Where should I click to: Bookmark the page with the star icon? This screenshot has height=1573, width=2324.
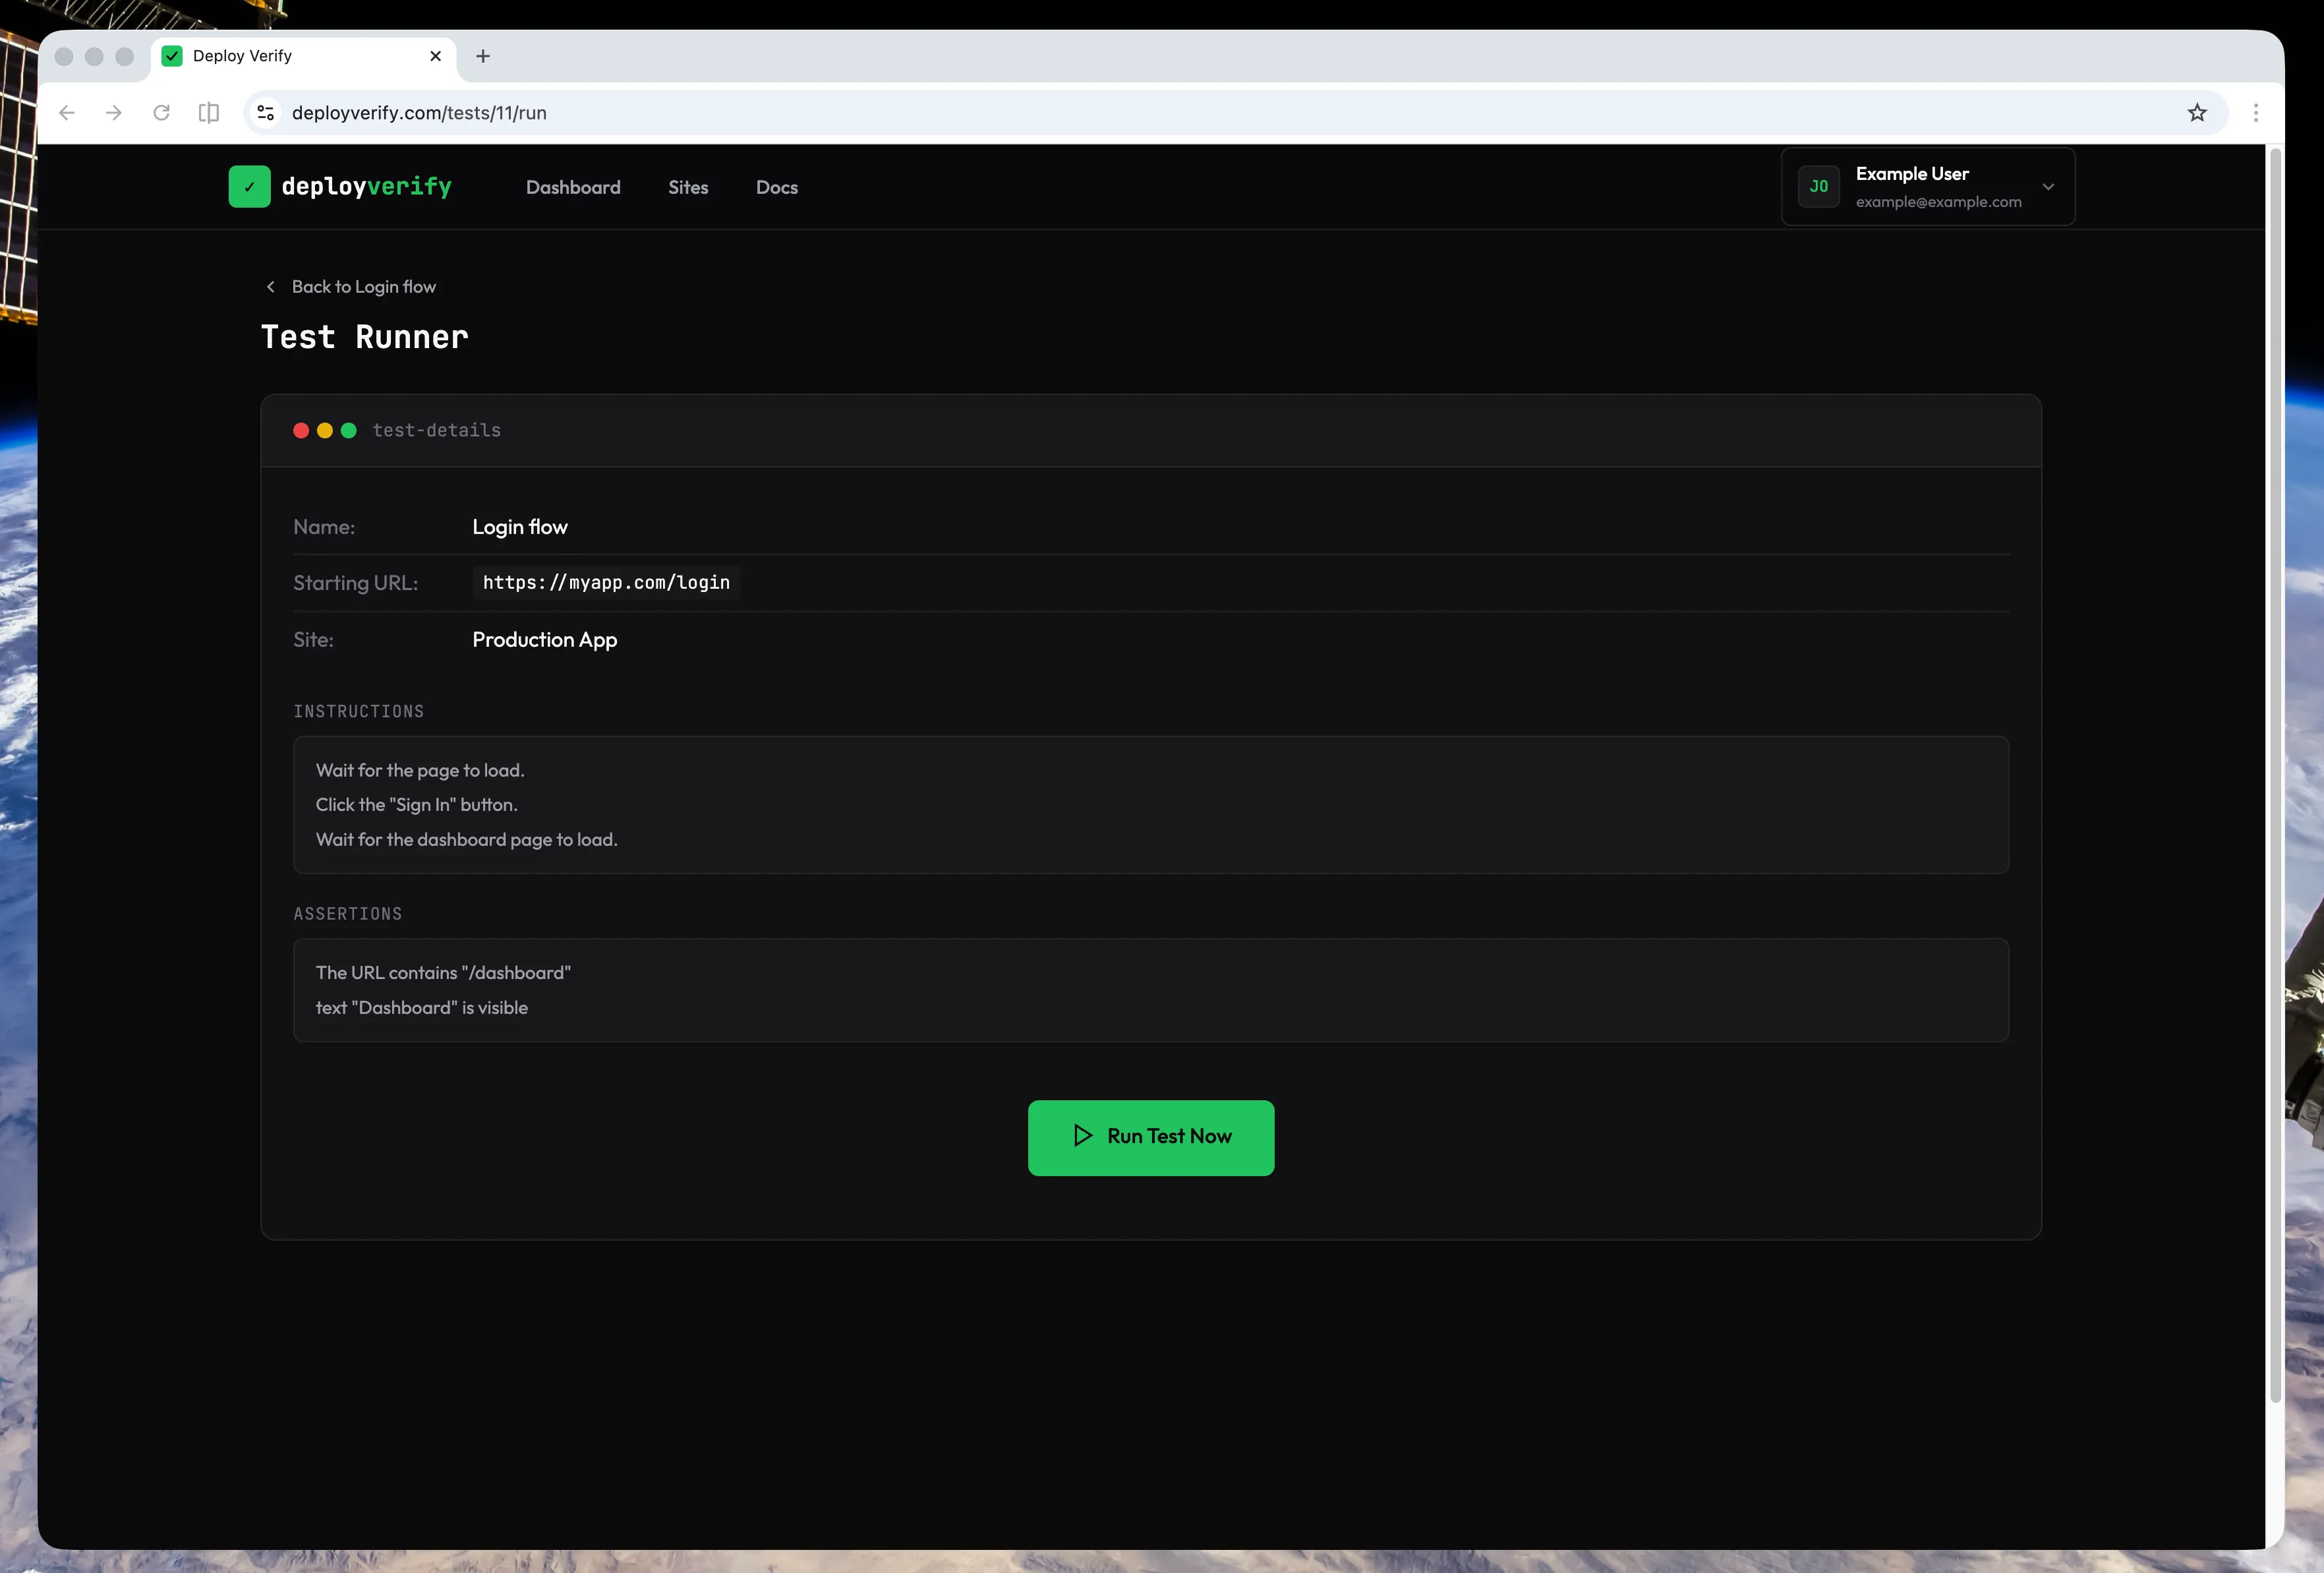[x=2196, y=112]
